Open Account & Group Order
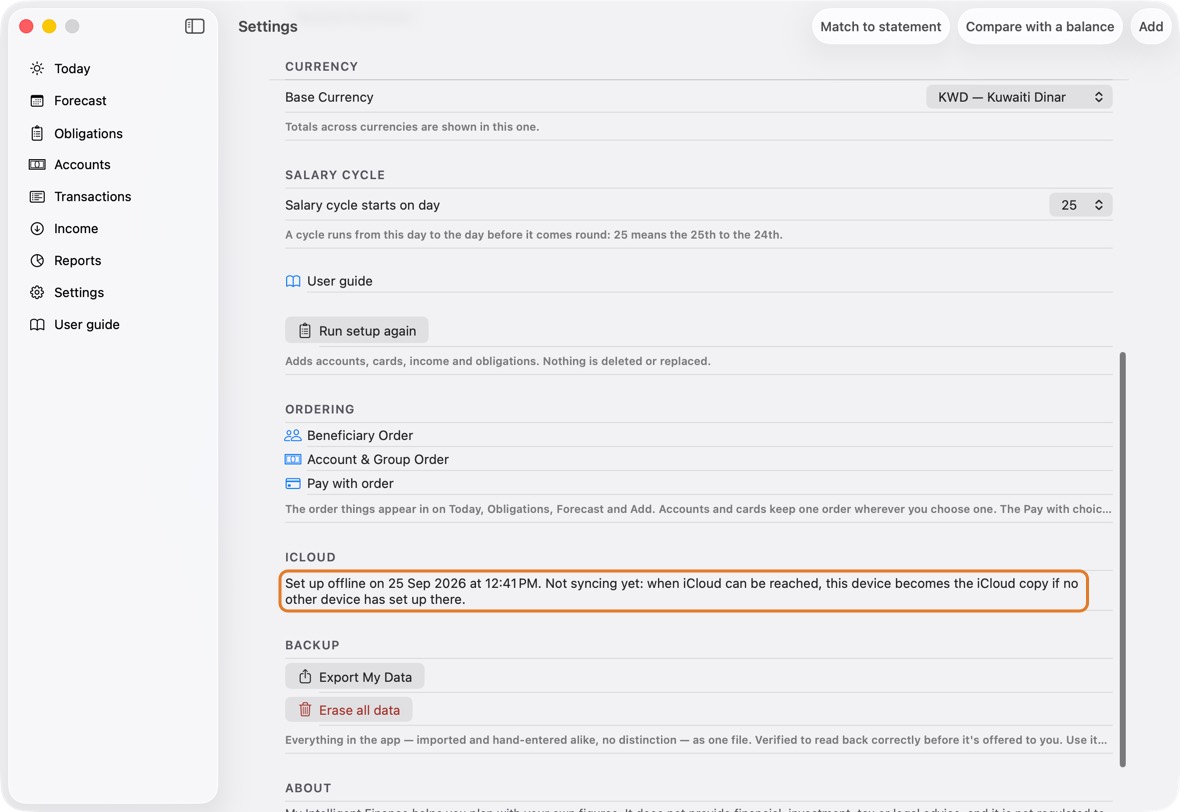 tap(378, 459)
